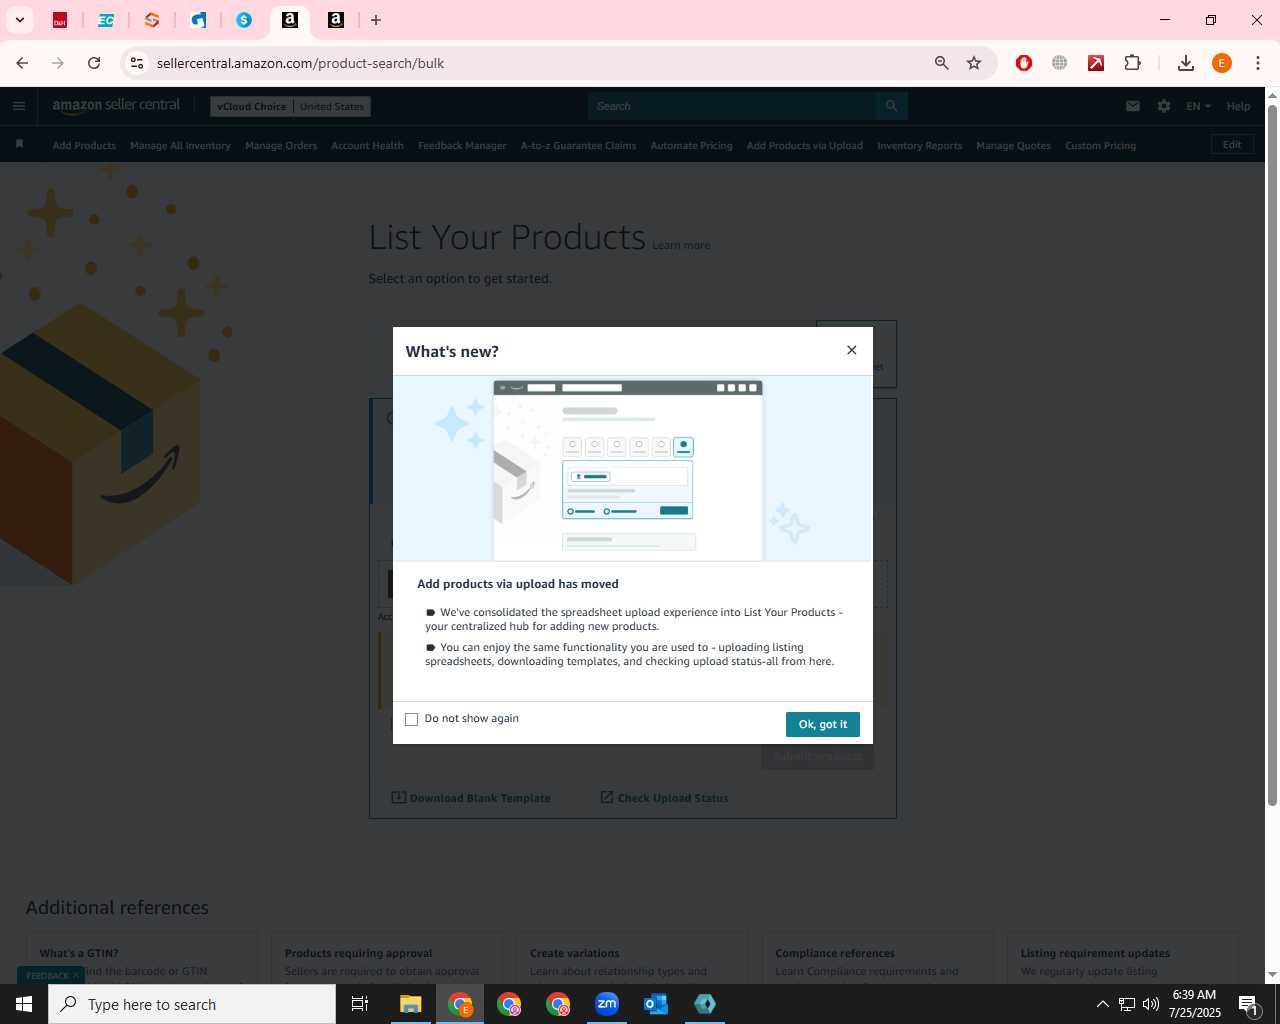Bookmark this page with the star icon
This screenshot has height=1024, width=1280.
[974, 63]
